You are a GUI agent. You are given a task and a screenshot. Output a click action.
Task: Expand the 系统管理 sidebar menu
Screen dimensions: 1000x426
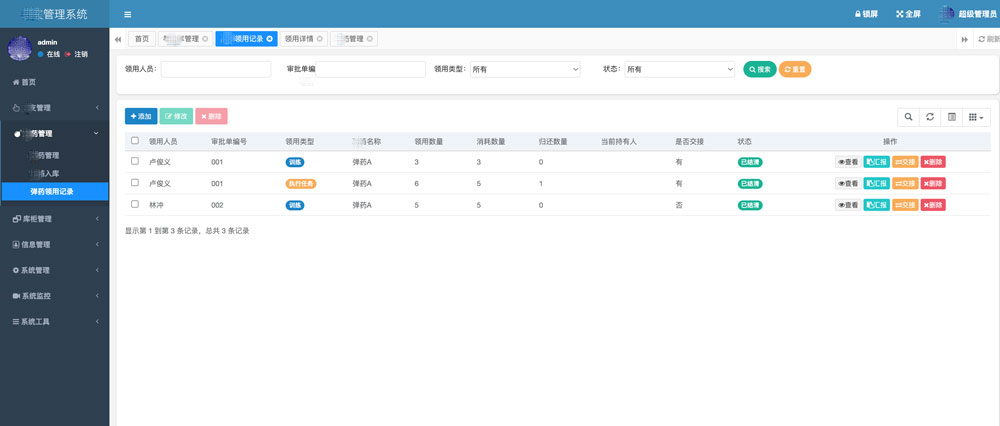click(x=54, y=270)
